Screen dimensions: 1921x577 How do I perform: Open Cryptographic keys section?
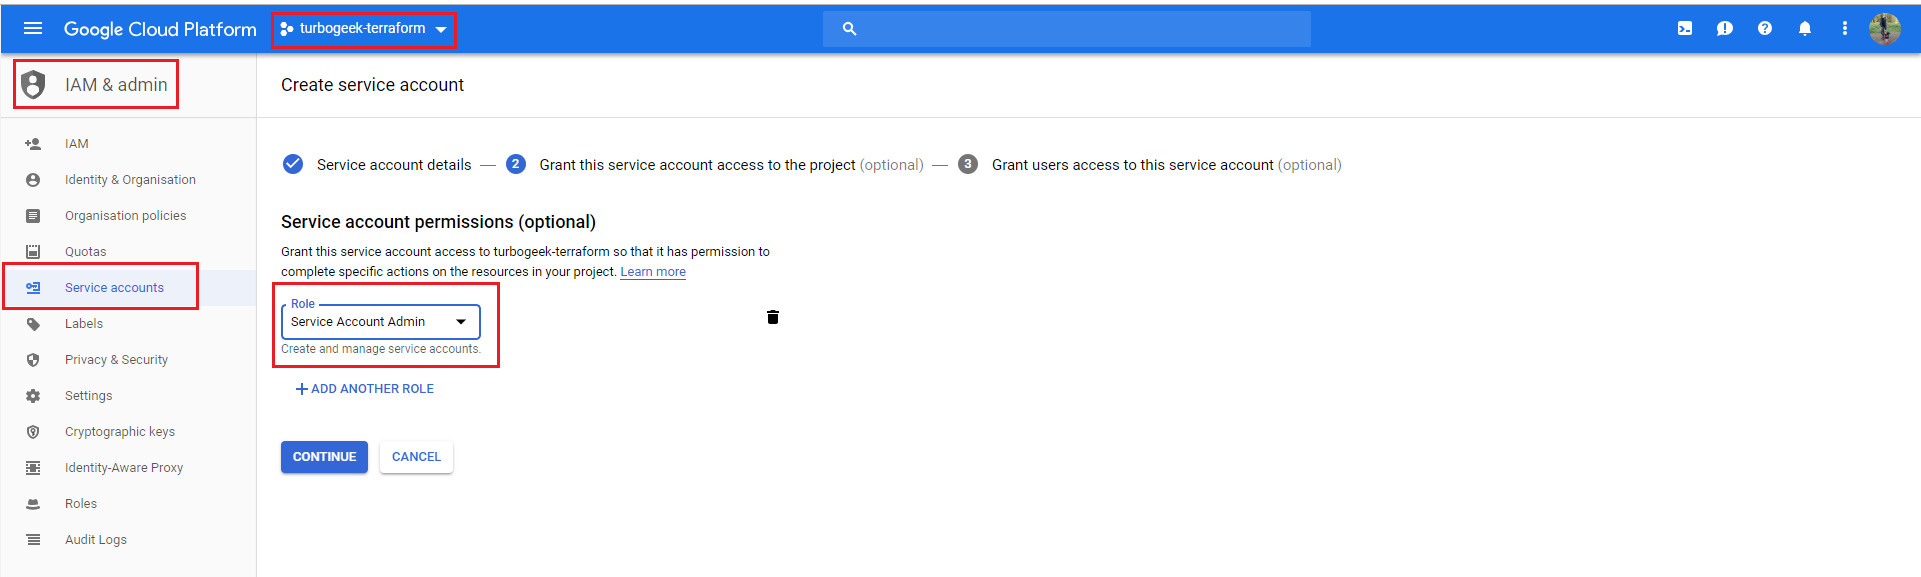[120, 432]
